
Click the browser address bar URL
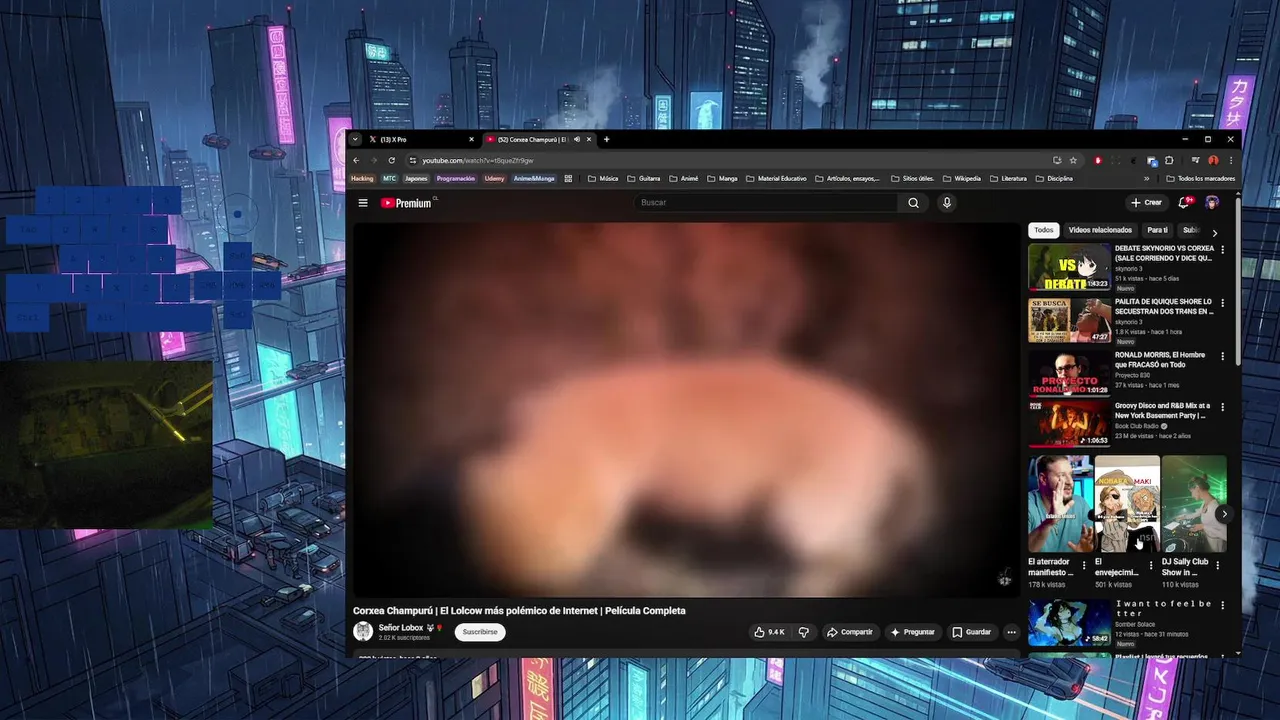pos(478,160)
